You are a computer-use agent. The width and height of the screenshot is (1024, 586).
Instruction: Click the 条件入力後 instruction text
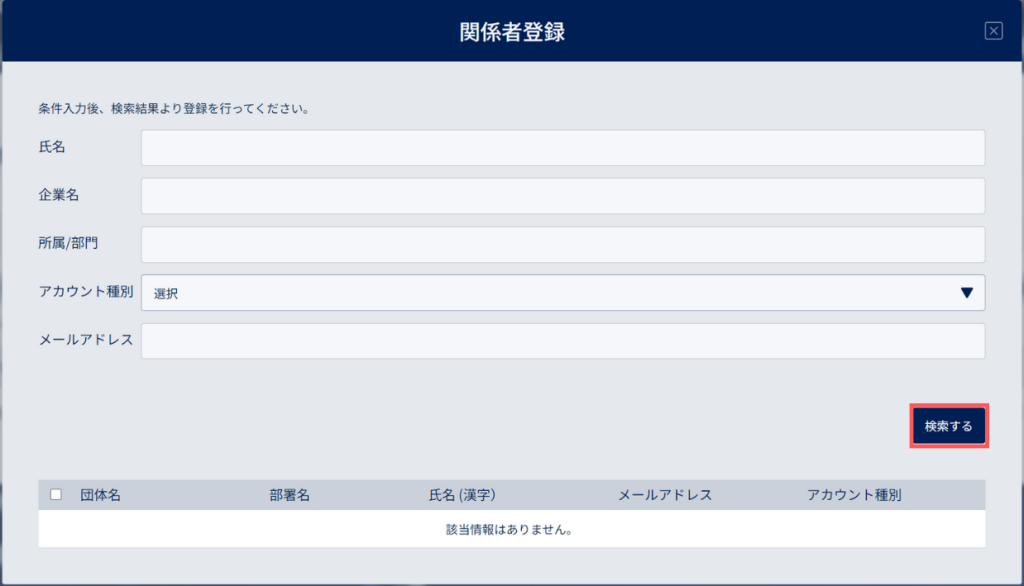pos(173,108)
